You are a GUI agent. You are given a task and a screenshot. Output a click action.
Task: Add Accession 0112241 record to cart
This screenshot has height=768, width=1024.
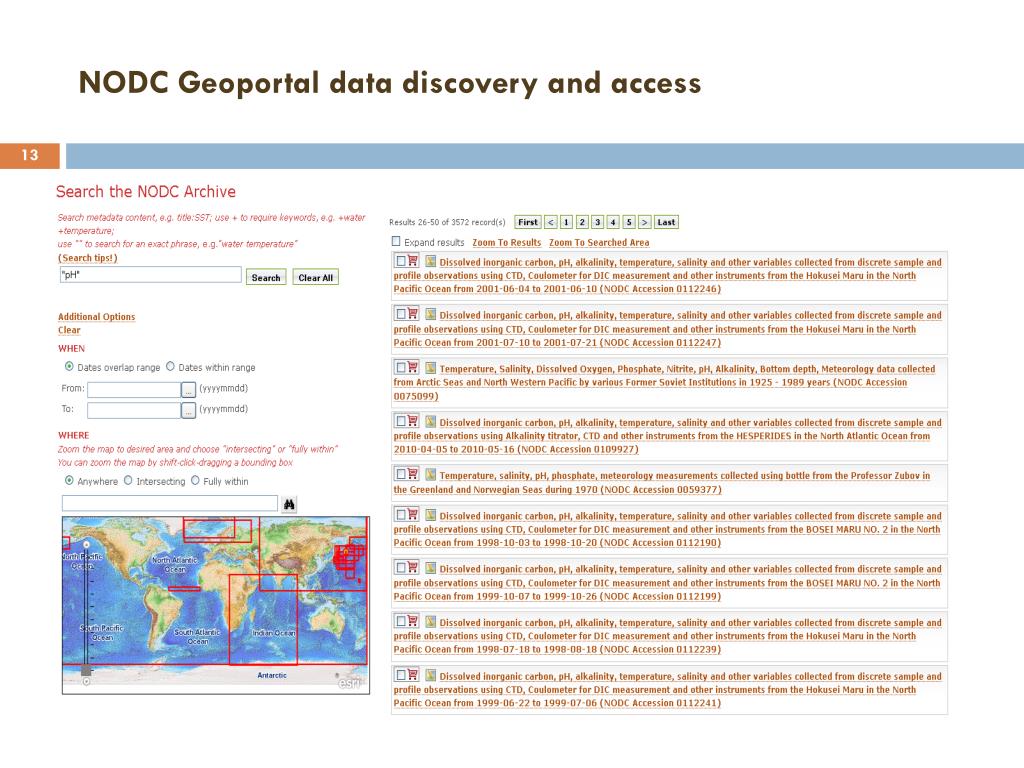pyautogui.click(x=413, y=674)
